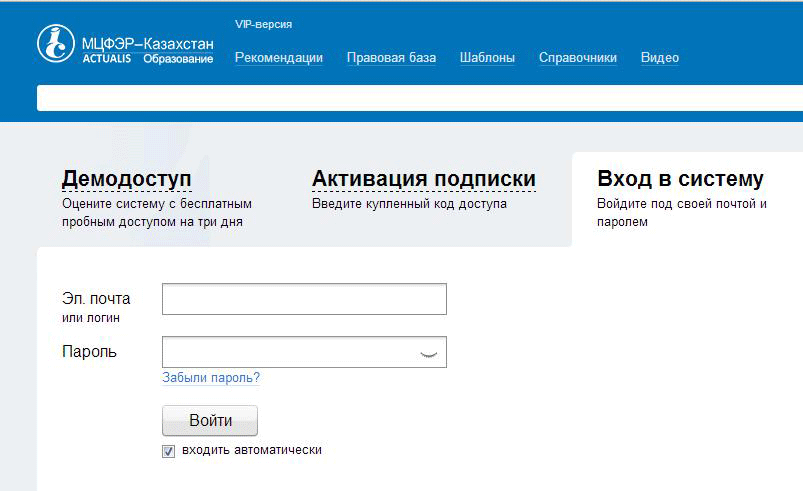Switch to the Демодоступ tab
This screenshot has width=803, height=491.
(127, 179)
